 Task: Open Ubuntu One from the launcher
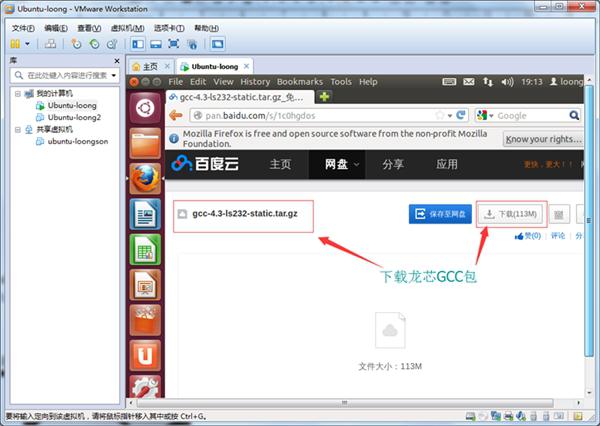[145, 356]
